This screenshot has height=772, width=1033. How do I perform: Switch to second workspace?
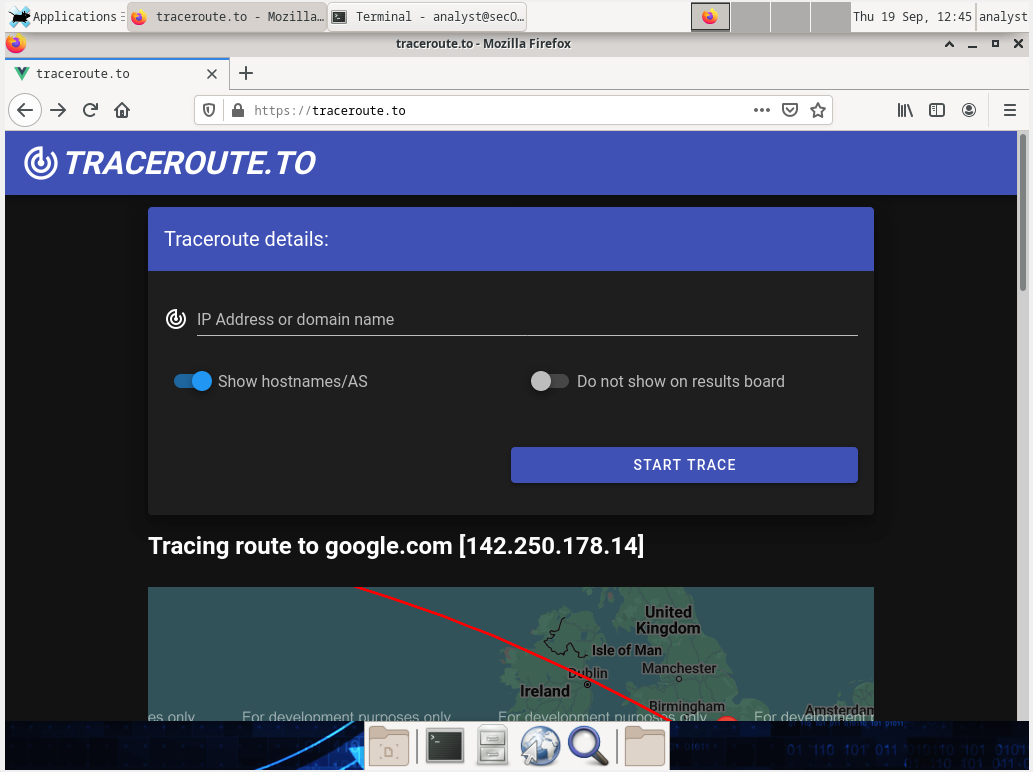tap(750, 16)
